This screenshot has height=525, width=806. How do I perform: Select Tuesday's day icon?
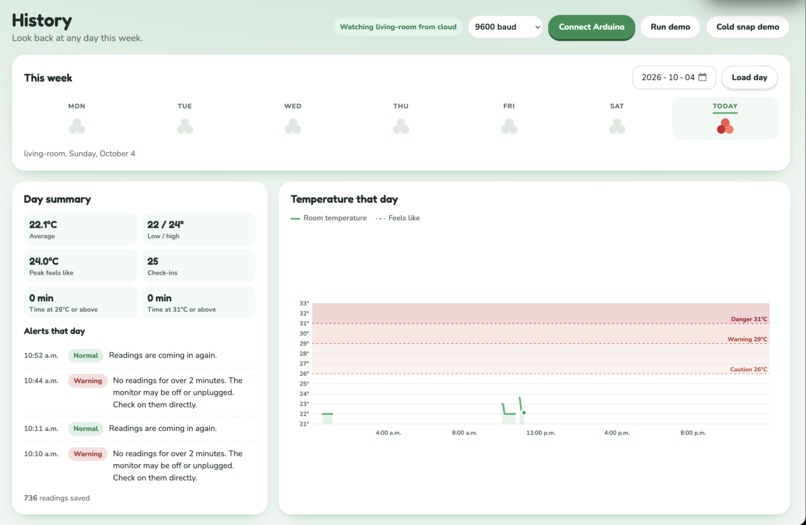(x=185, y=126)
